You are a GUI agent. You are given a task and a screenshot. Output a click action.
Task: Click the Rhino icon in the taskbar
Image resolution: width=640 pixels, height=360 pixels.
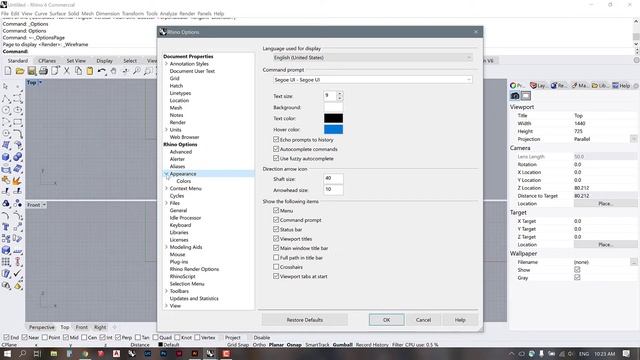coord(210,353)
